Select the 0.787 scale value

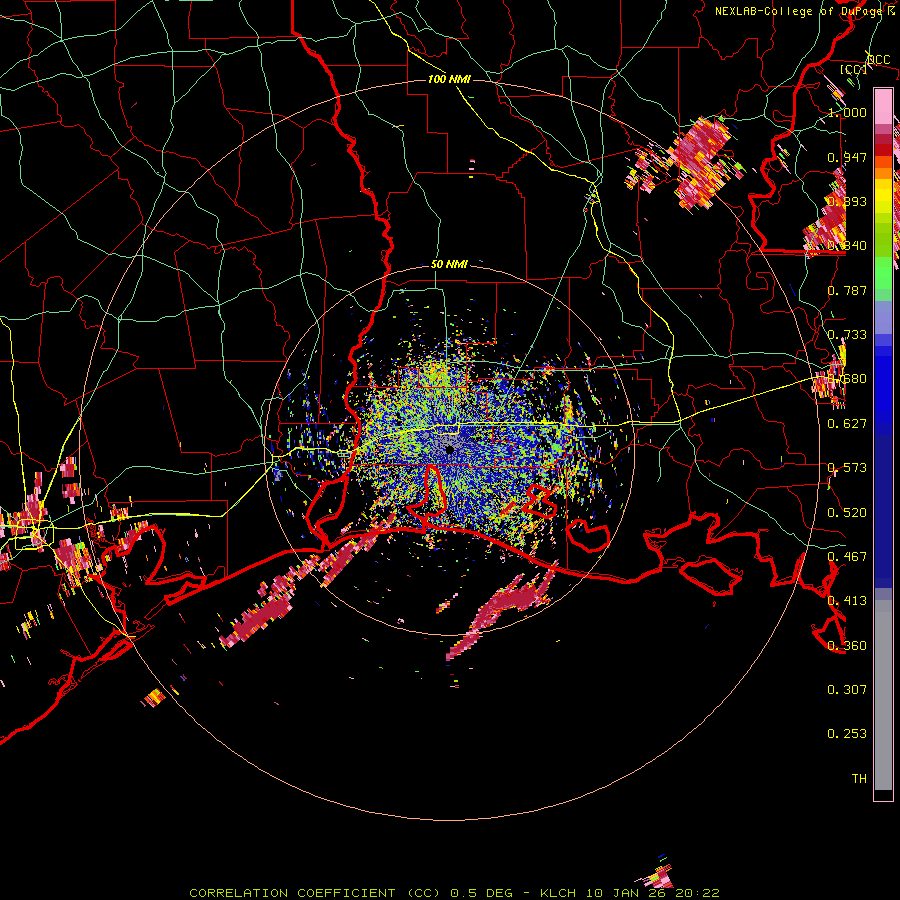coord(847,290)
